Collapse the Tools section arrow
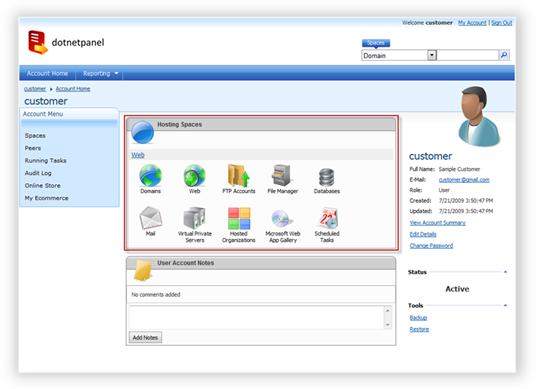The image size is (536, 389). click(x=505, y=305)
